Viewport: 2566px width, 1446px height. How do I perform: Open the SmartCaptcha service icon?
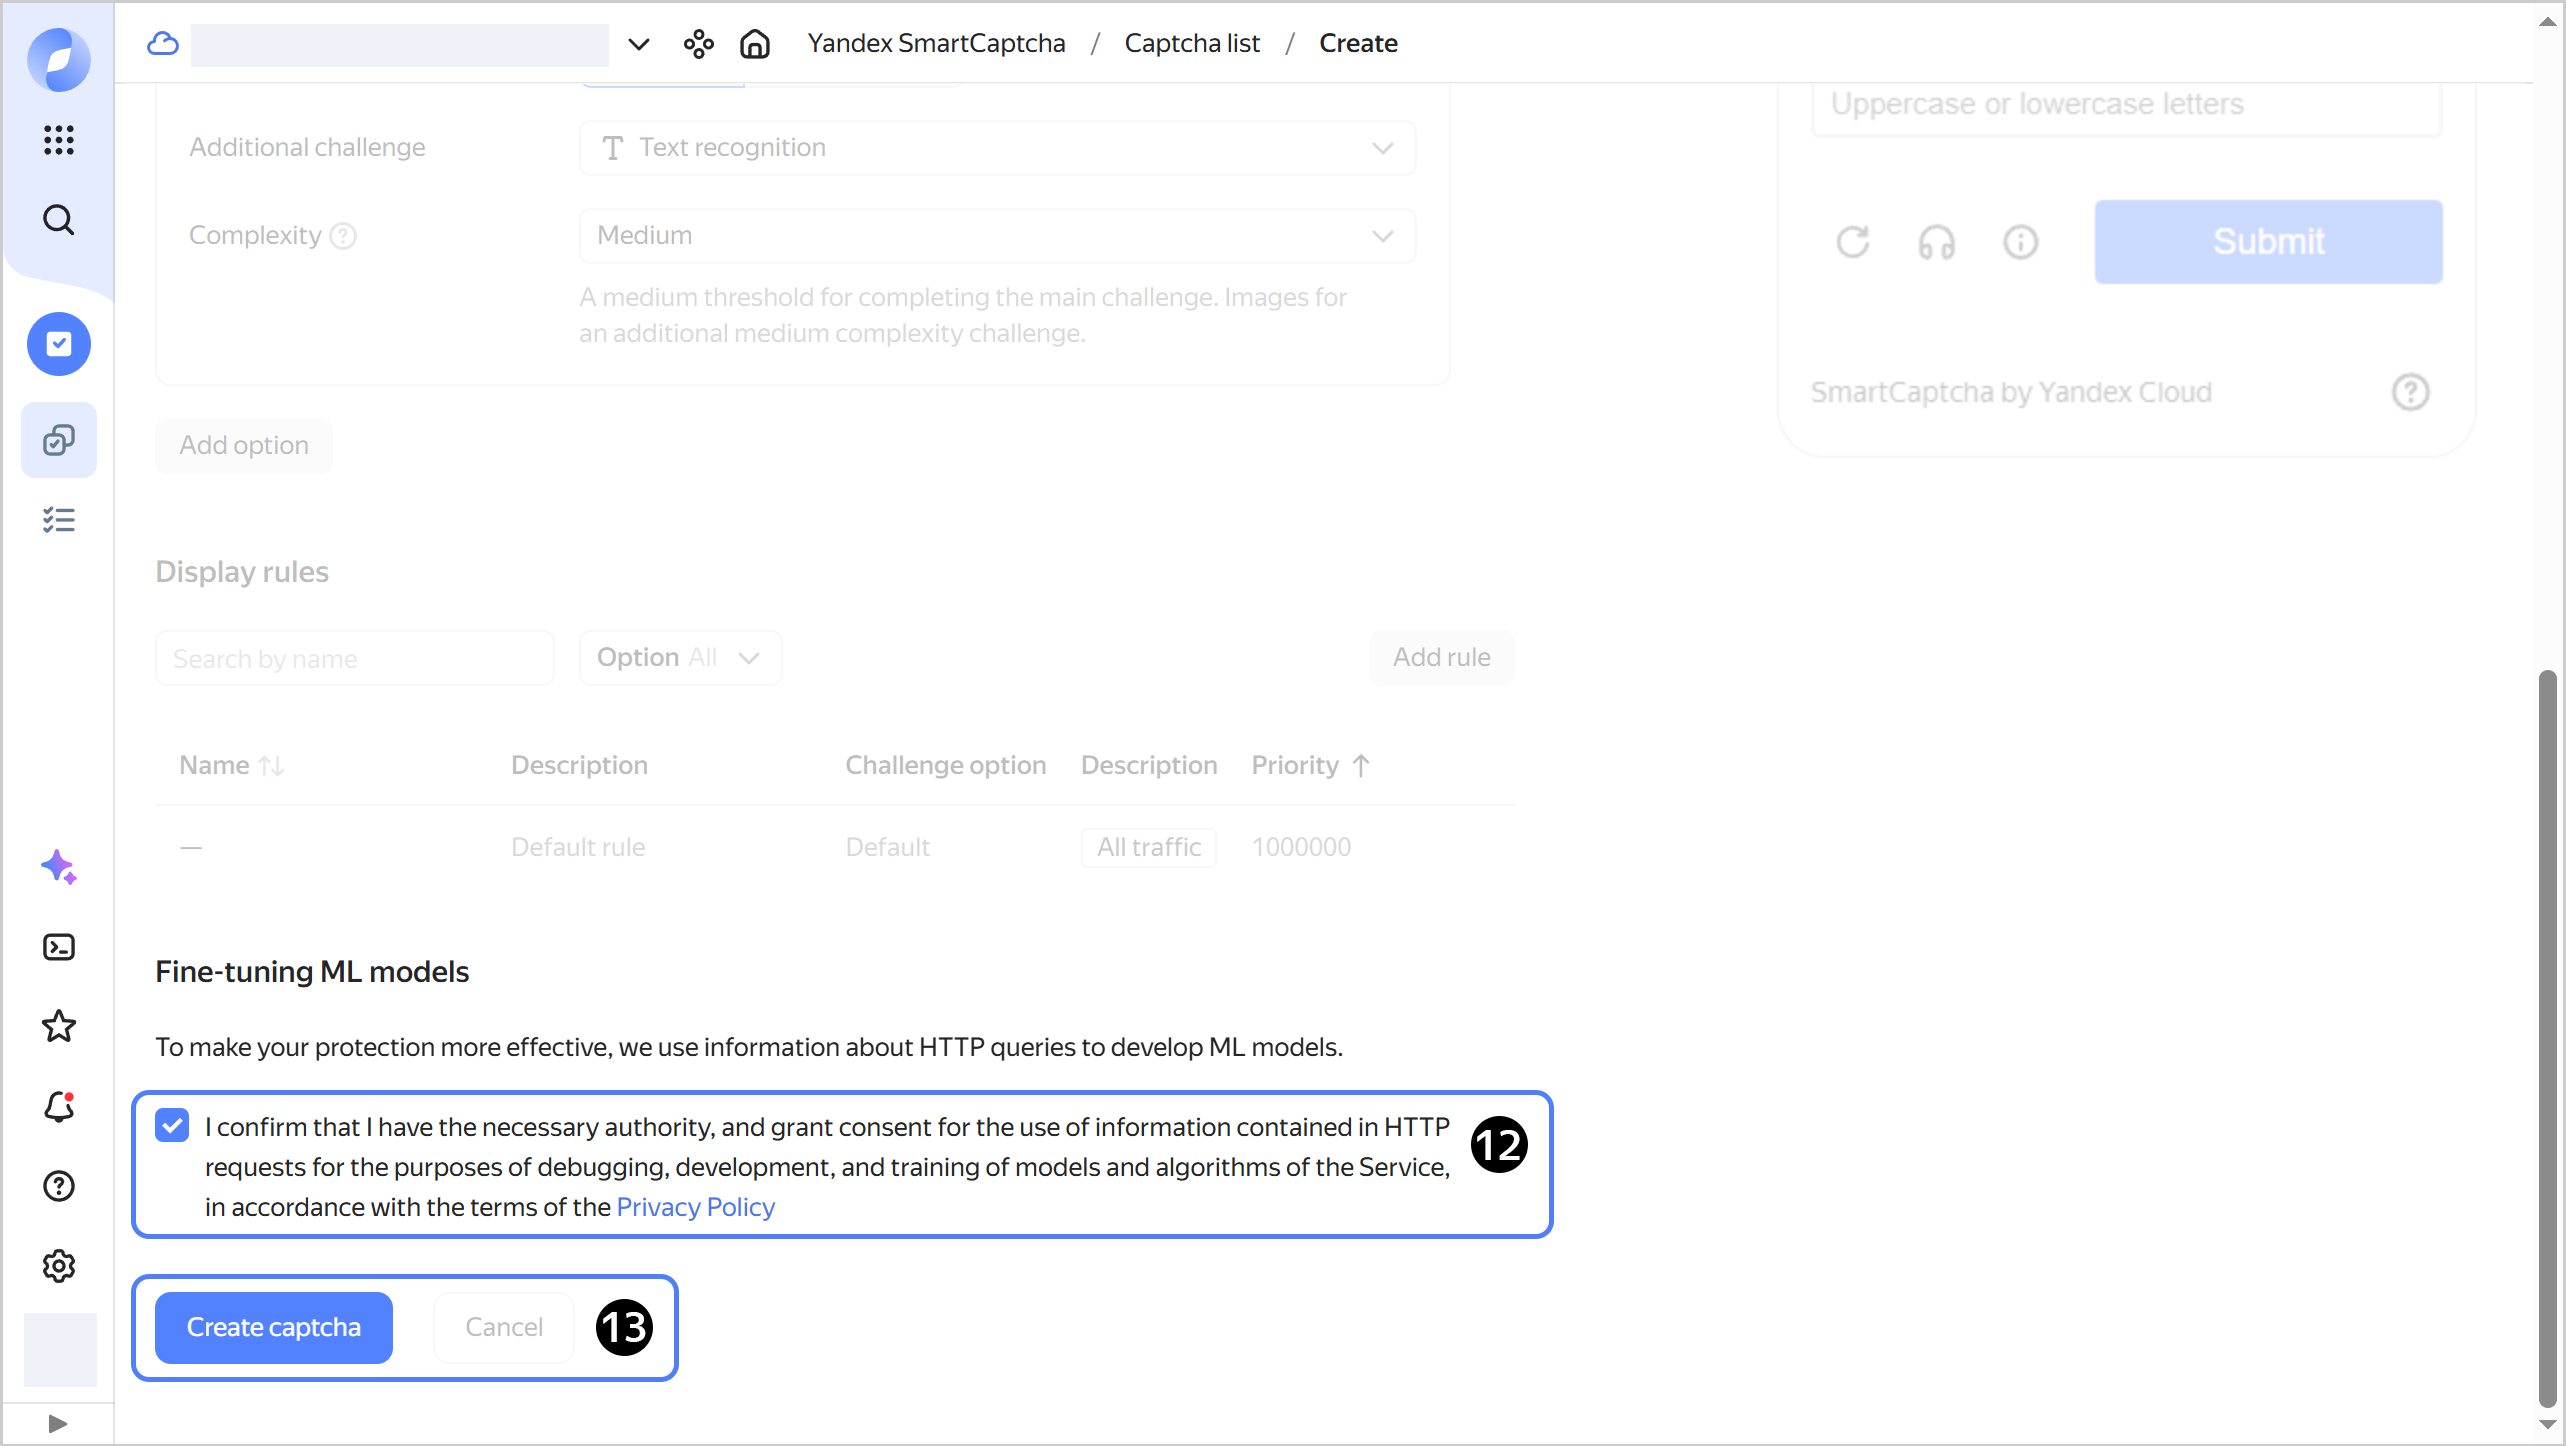pyautogui.click(x=59, y=344)
